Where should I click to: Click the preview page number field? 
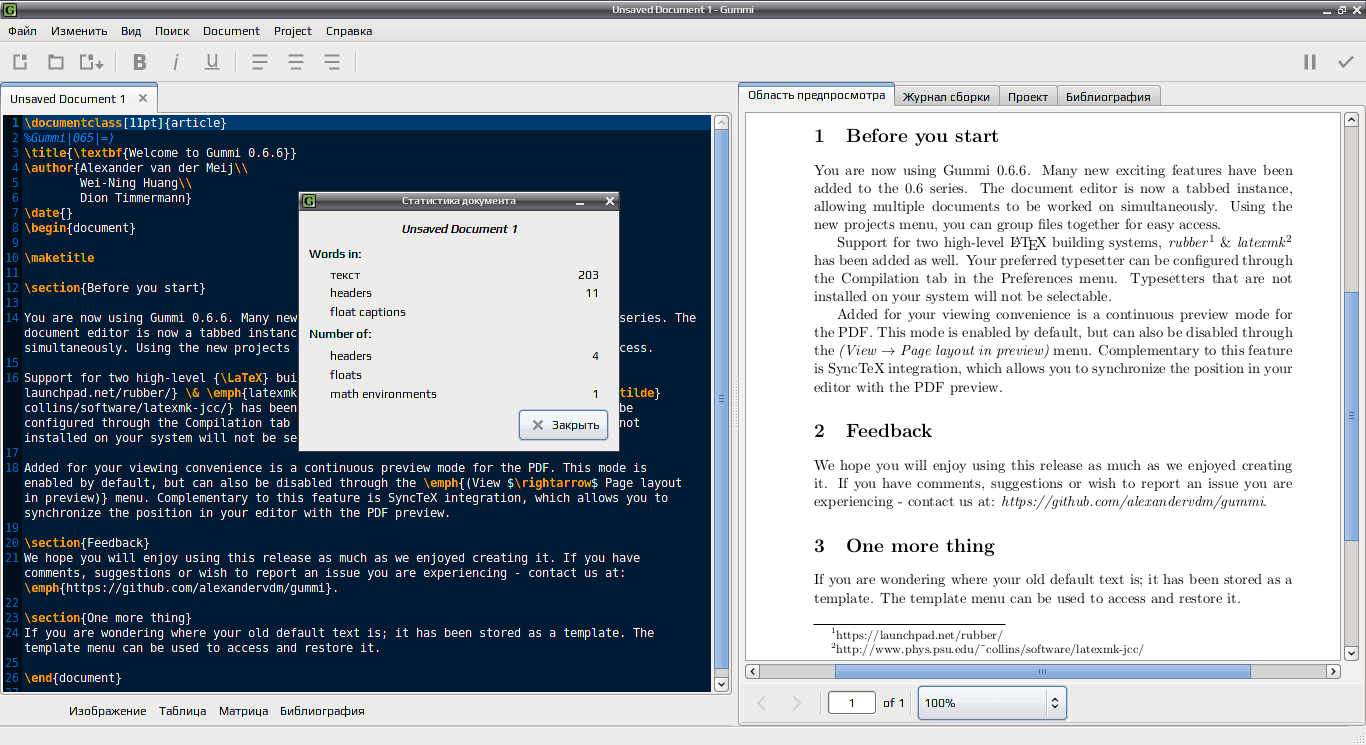(x=852, y=703)
